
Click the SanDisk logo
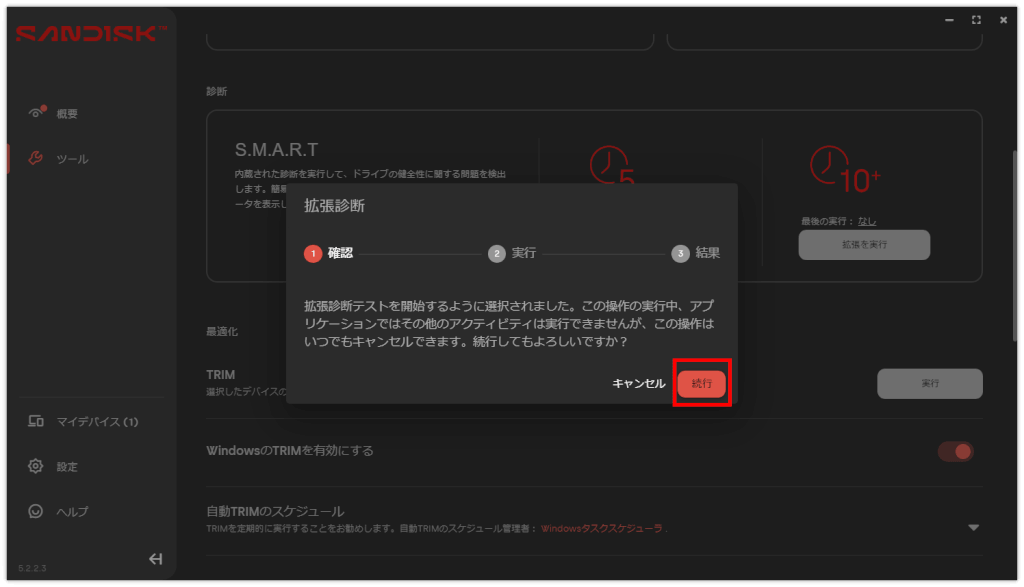pyautogui.click(x=90, y=34)
